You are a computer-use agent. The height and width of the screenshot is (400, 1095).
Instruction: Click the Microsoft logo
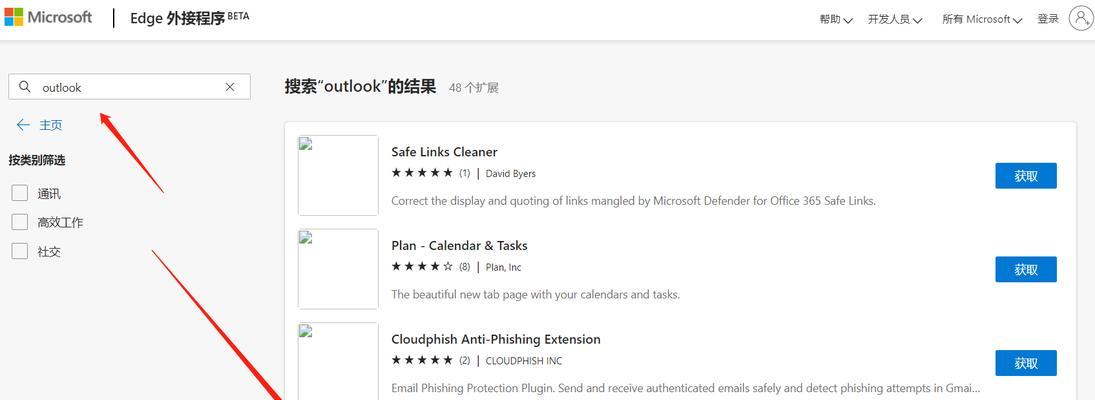point(48,17)
